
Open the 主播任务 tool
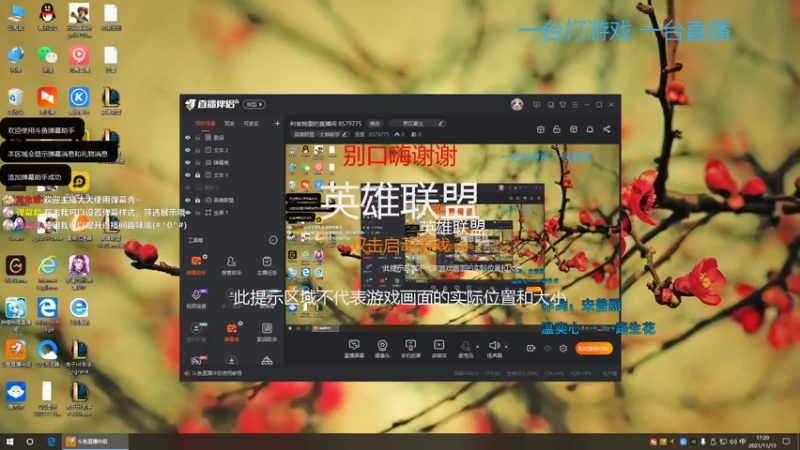point(266,265)
